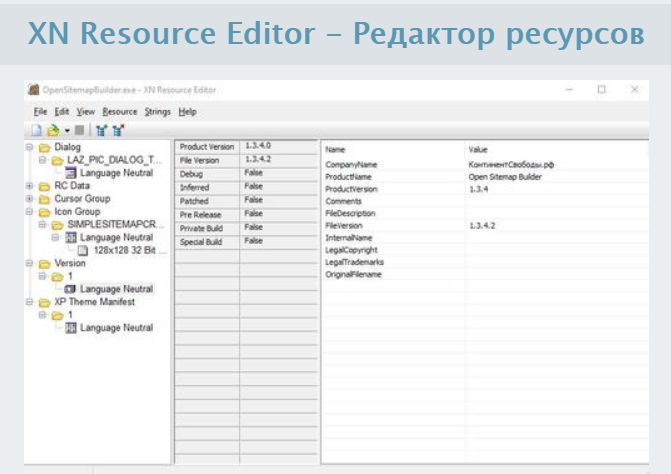The height and width of the screenshot is (474, 671).
Task: Open the File menu
Action: click(x=40, y=112)
